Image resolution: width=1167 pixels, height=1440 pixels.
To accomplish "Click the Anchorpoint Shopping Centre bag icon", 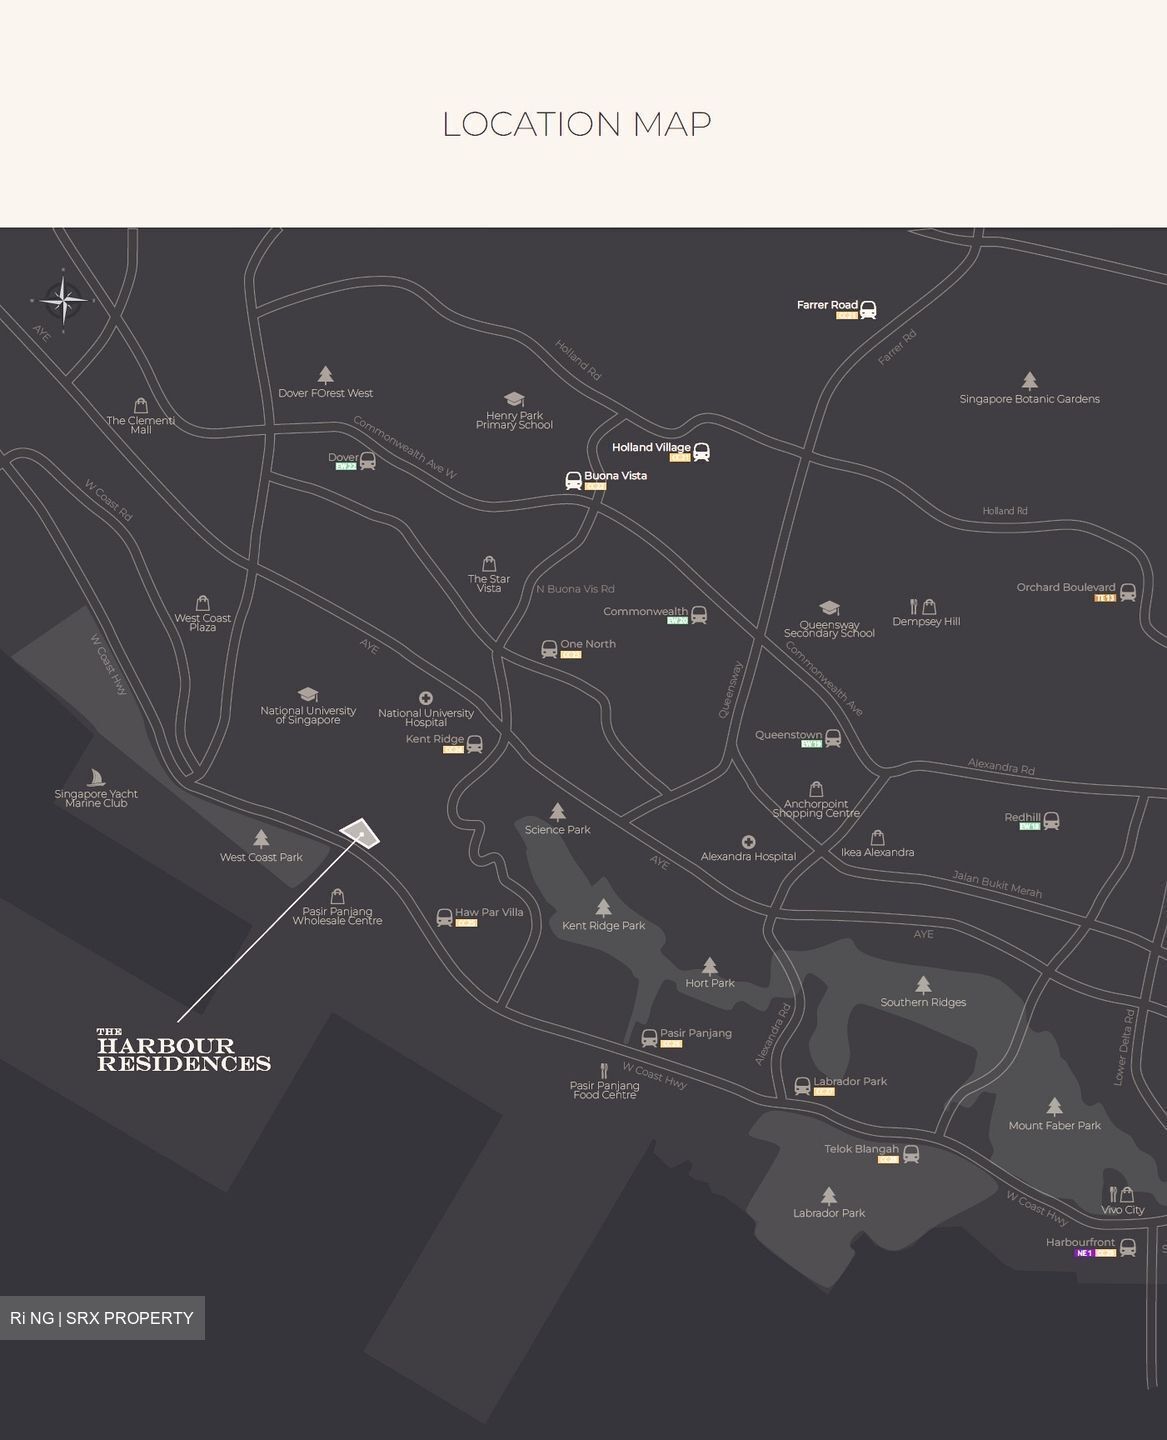I will [816, 790].
